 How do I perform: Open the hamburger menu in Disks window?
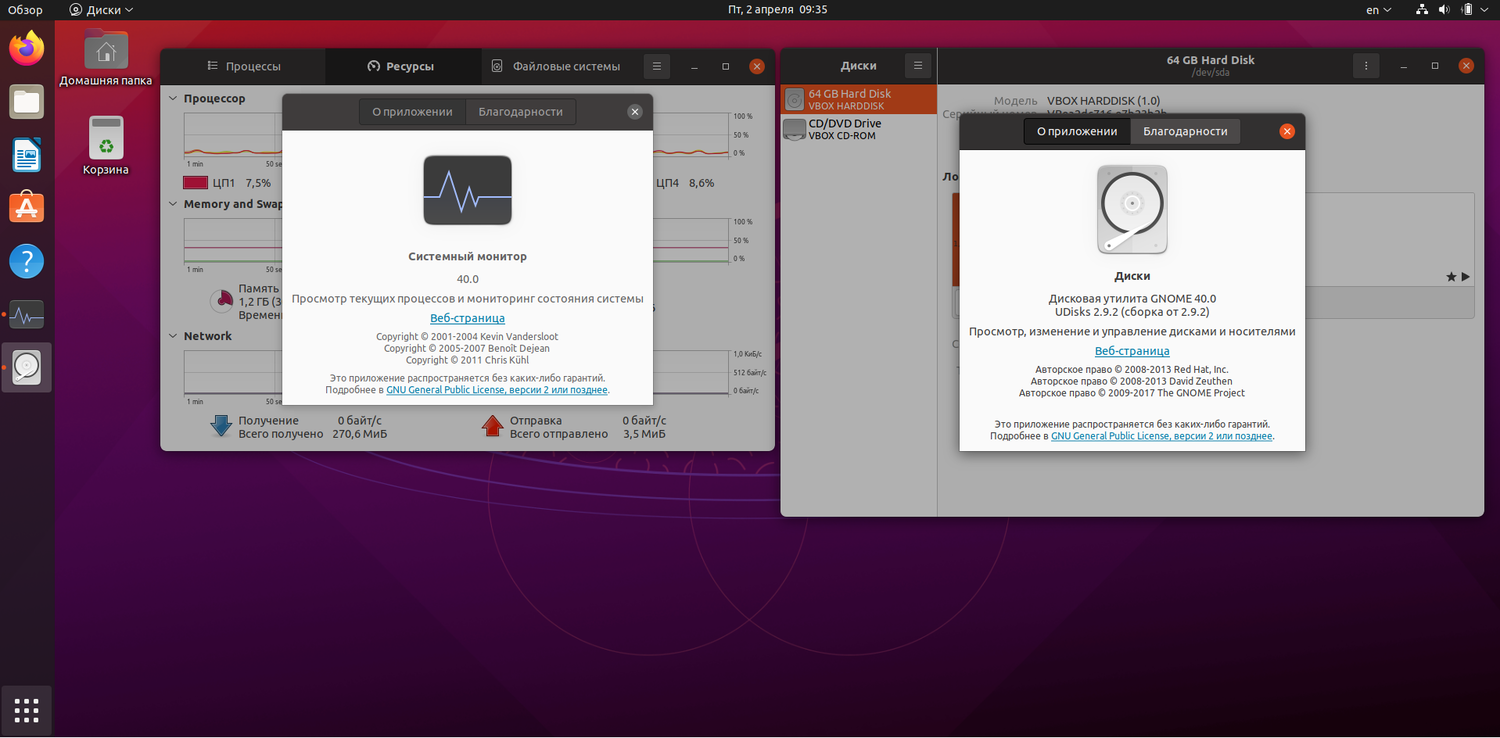(x=918, y=65)
